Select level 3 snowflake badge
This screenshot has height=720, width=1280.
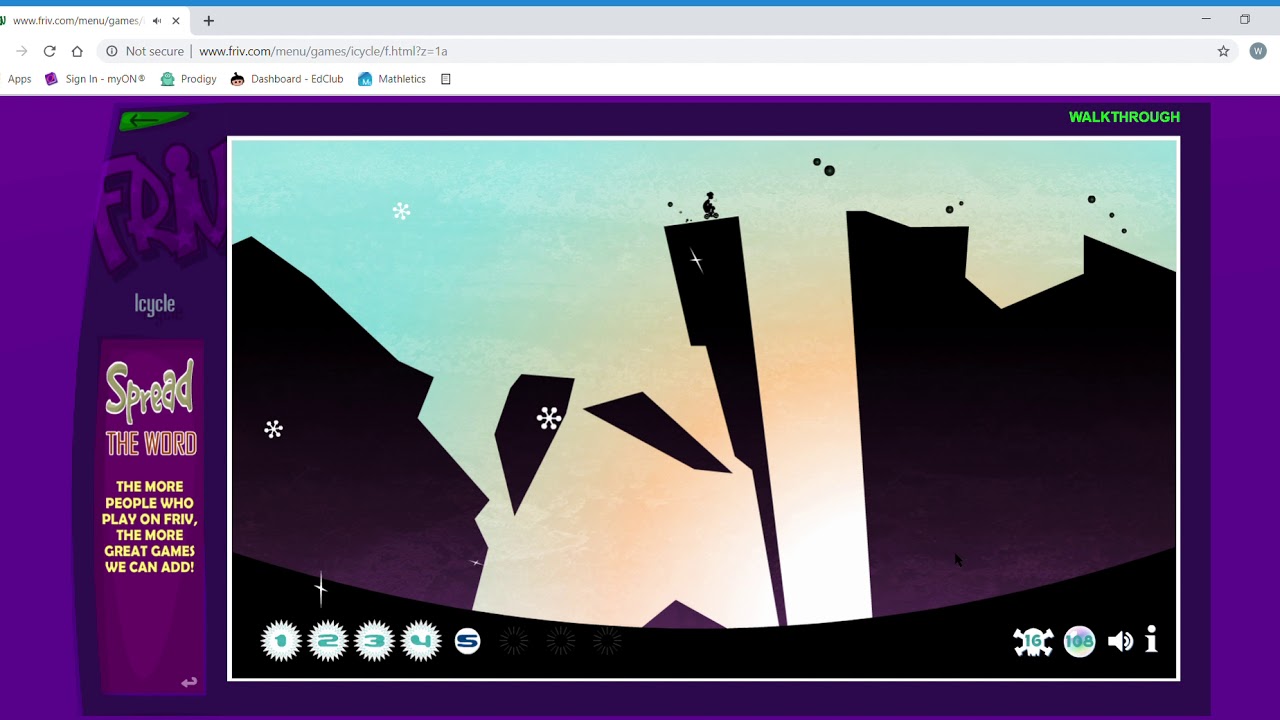[x=375, y=641]
